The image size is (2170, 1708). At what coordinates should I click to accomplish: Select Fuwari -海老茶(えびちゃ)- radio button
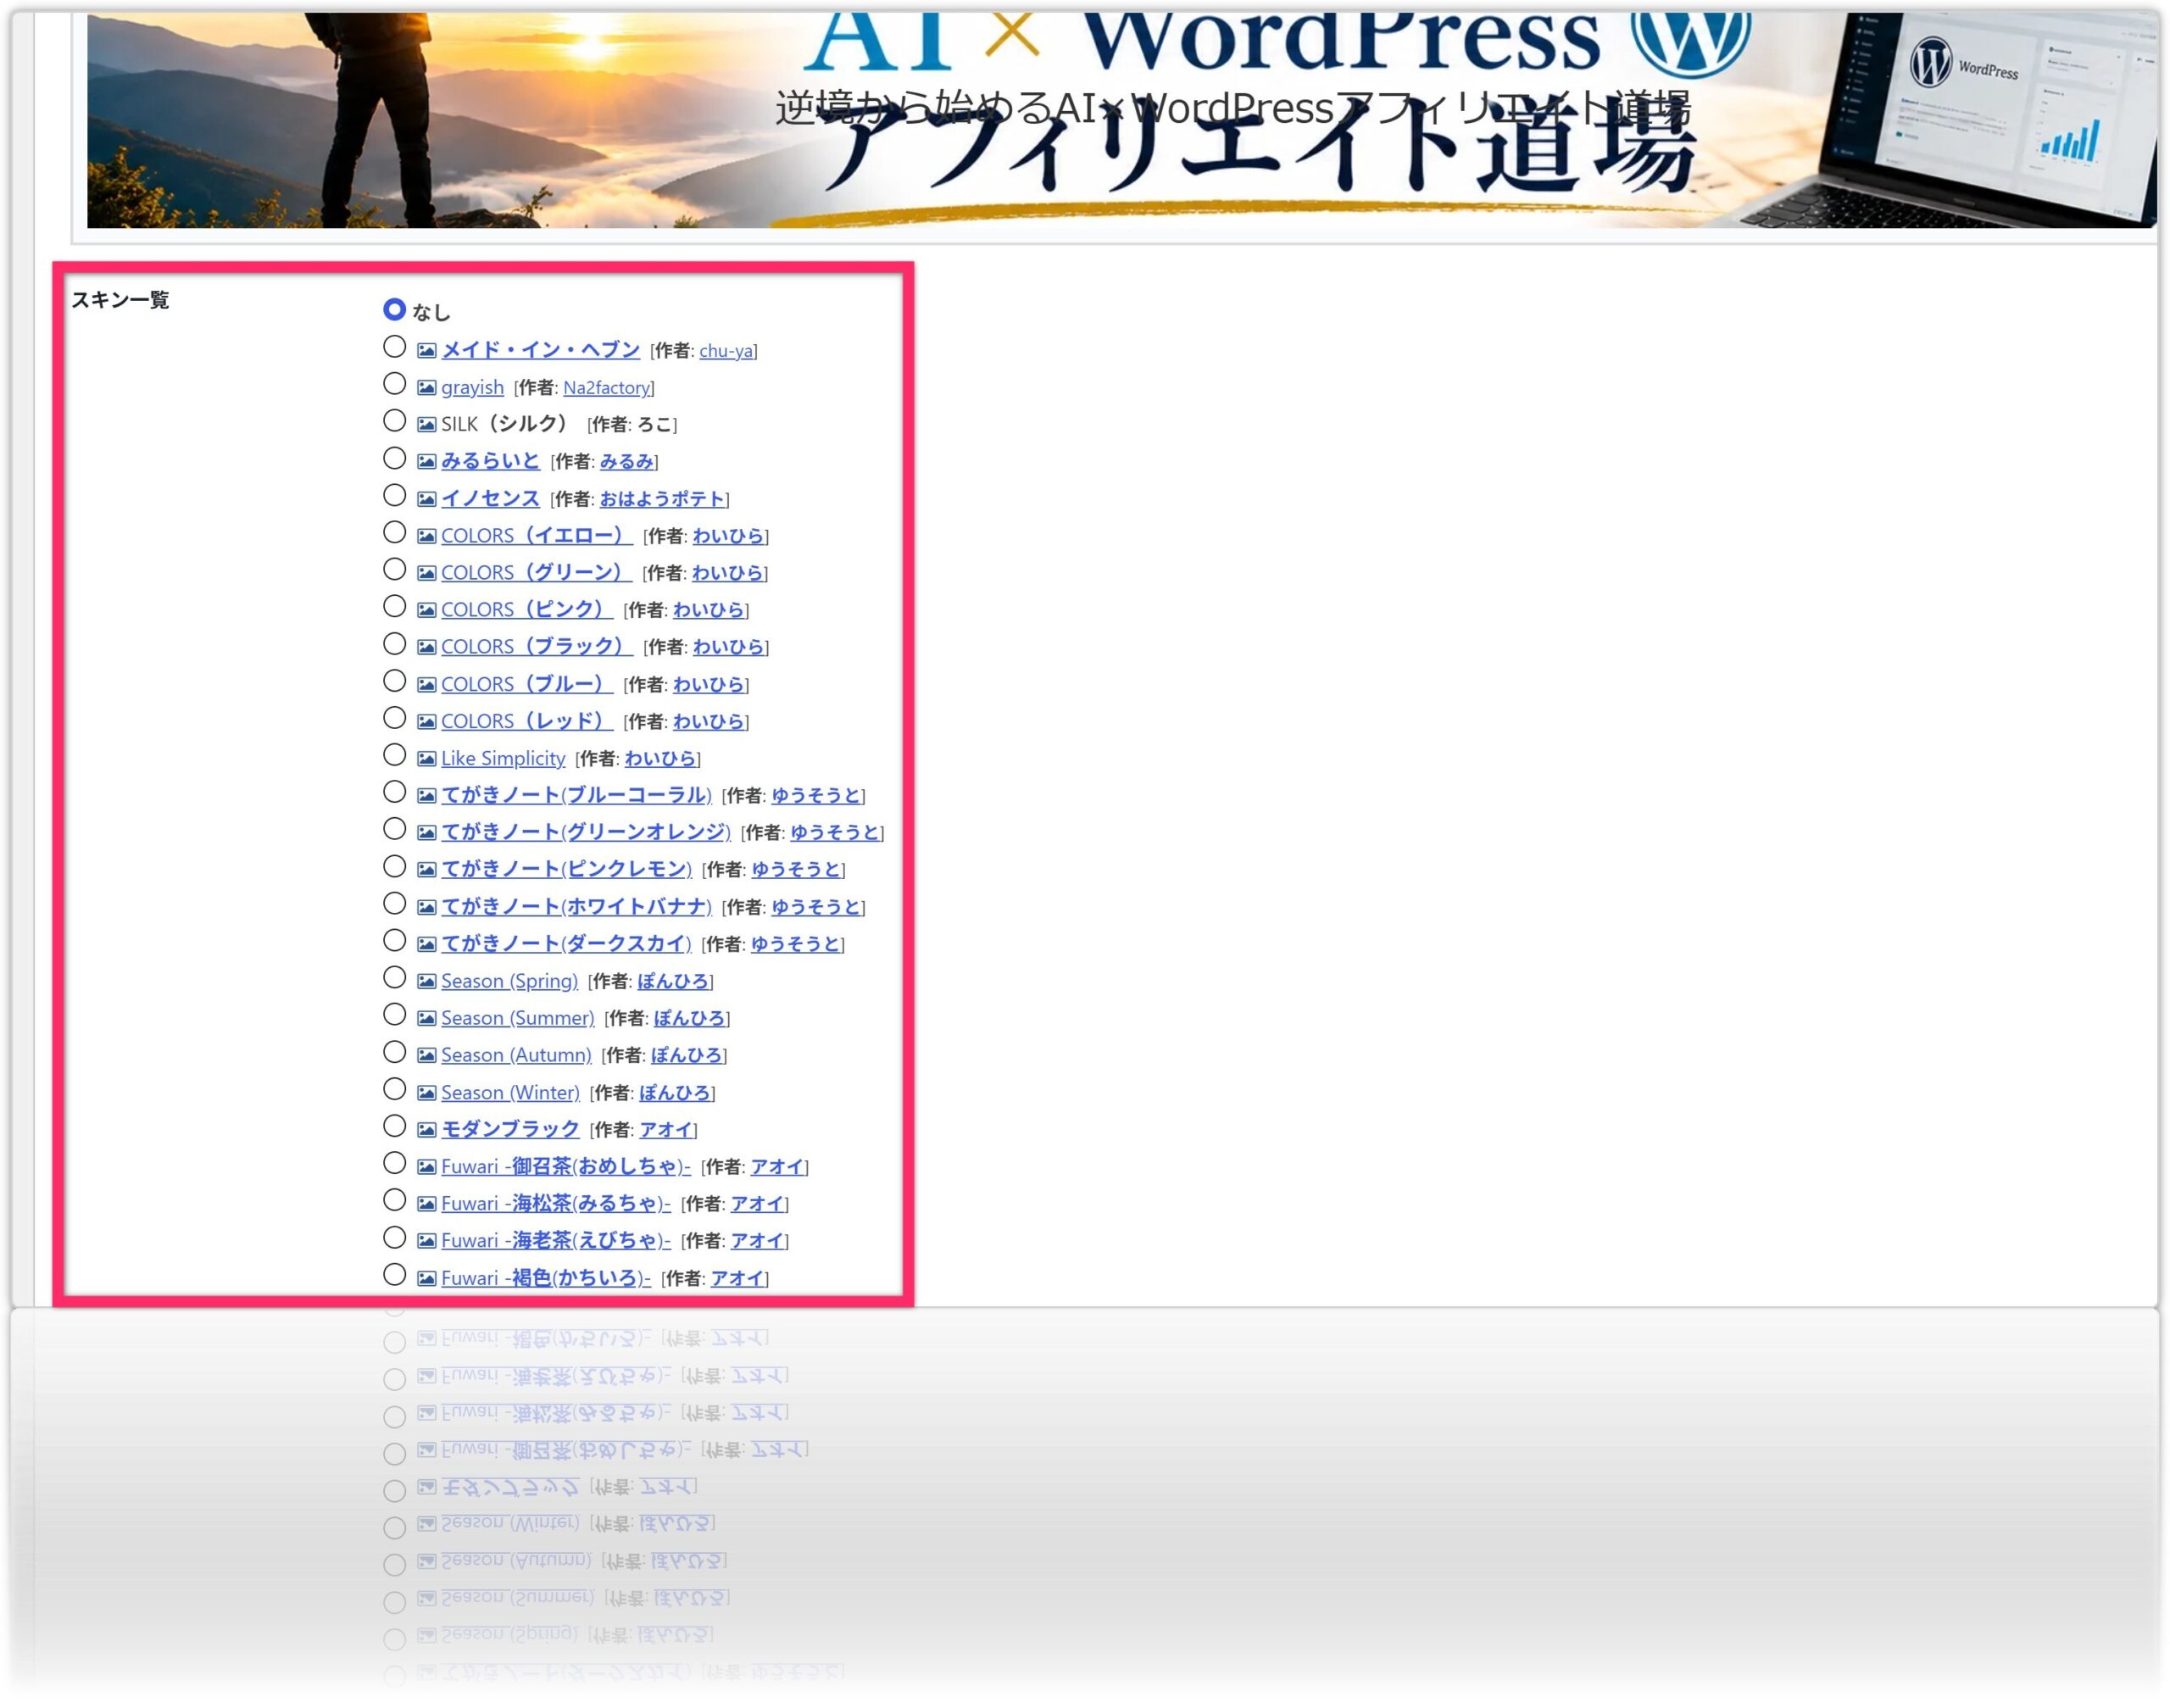point(394,1239)
